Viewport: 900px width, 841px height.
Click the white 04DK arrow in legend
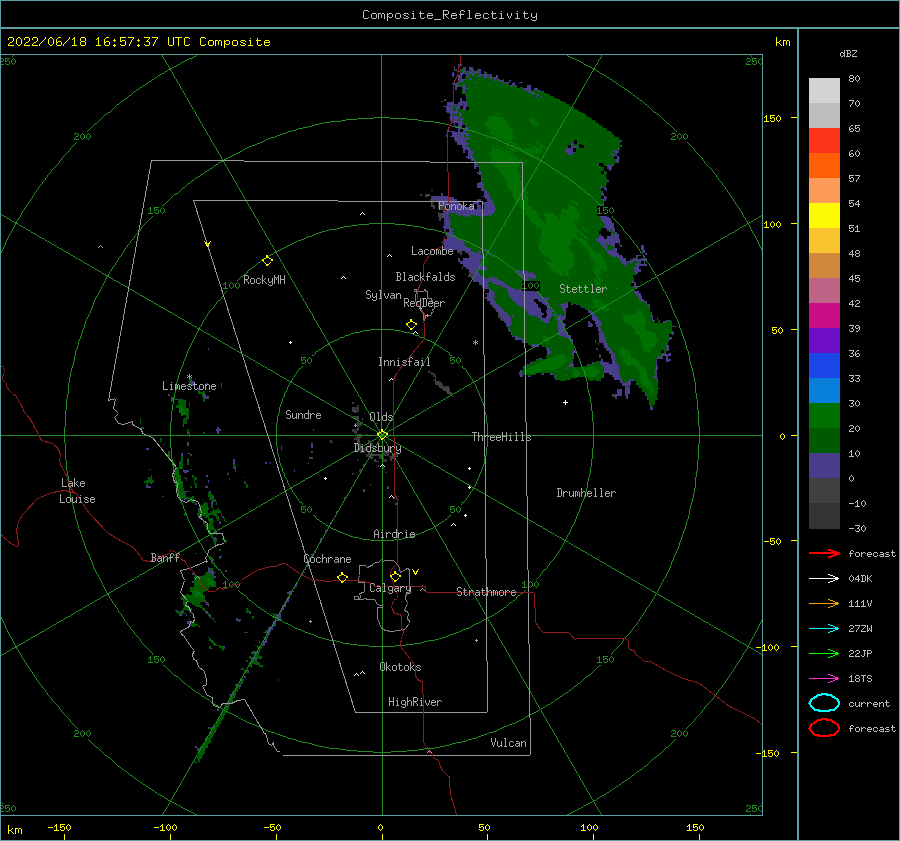[824, 578]
